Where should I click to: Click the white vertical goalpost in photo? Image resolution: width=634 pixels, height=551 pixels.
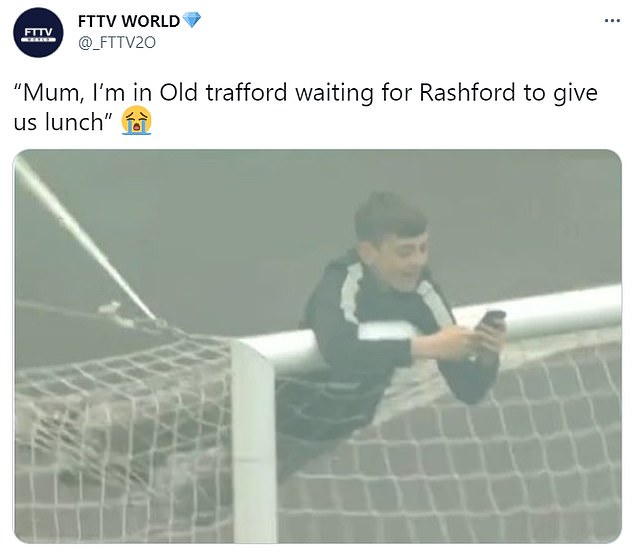pyautogui.click(x=254, y=443)
